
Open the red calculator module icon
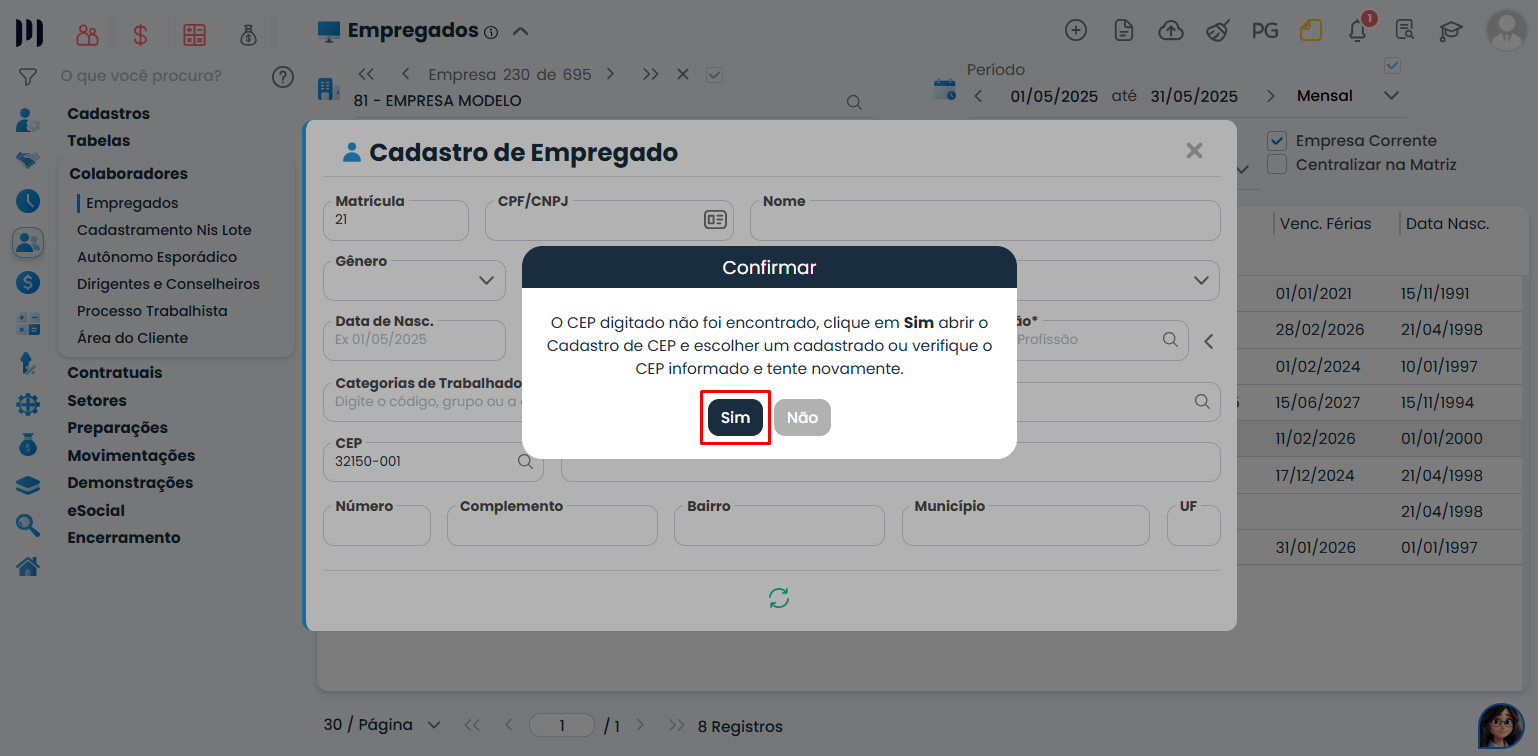194,35
